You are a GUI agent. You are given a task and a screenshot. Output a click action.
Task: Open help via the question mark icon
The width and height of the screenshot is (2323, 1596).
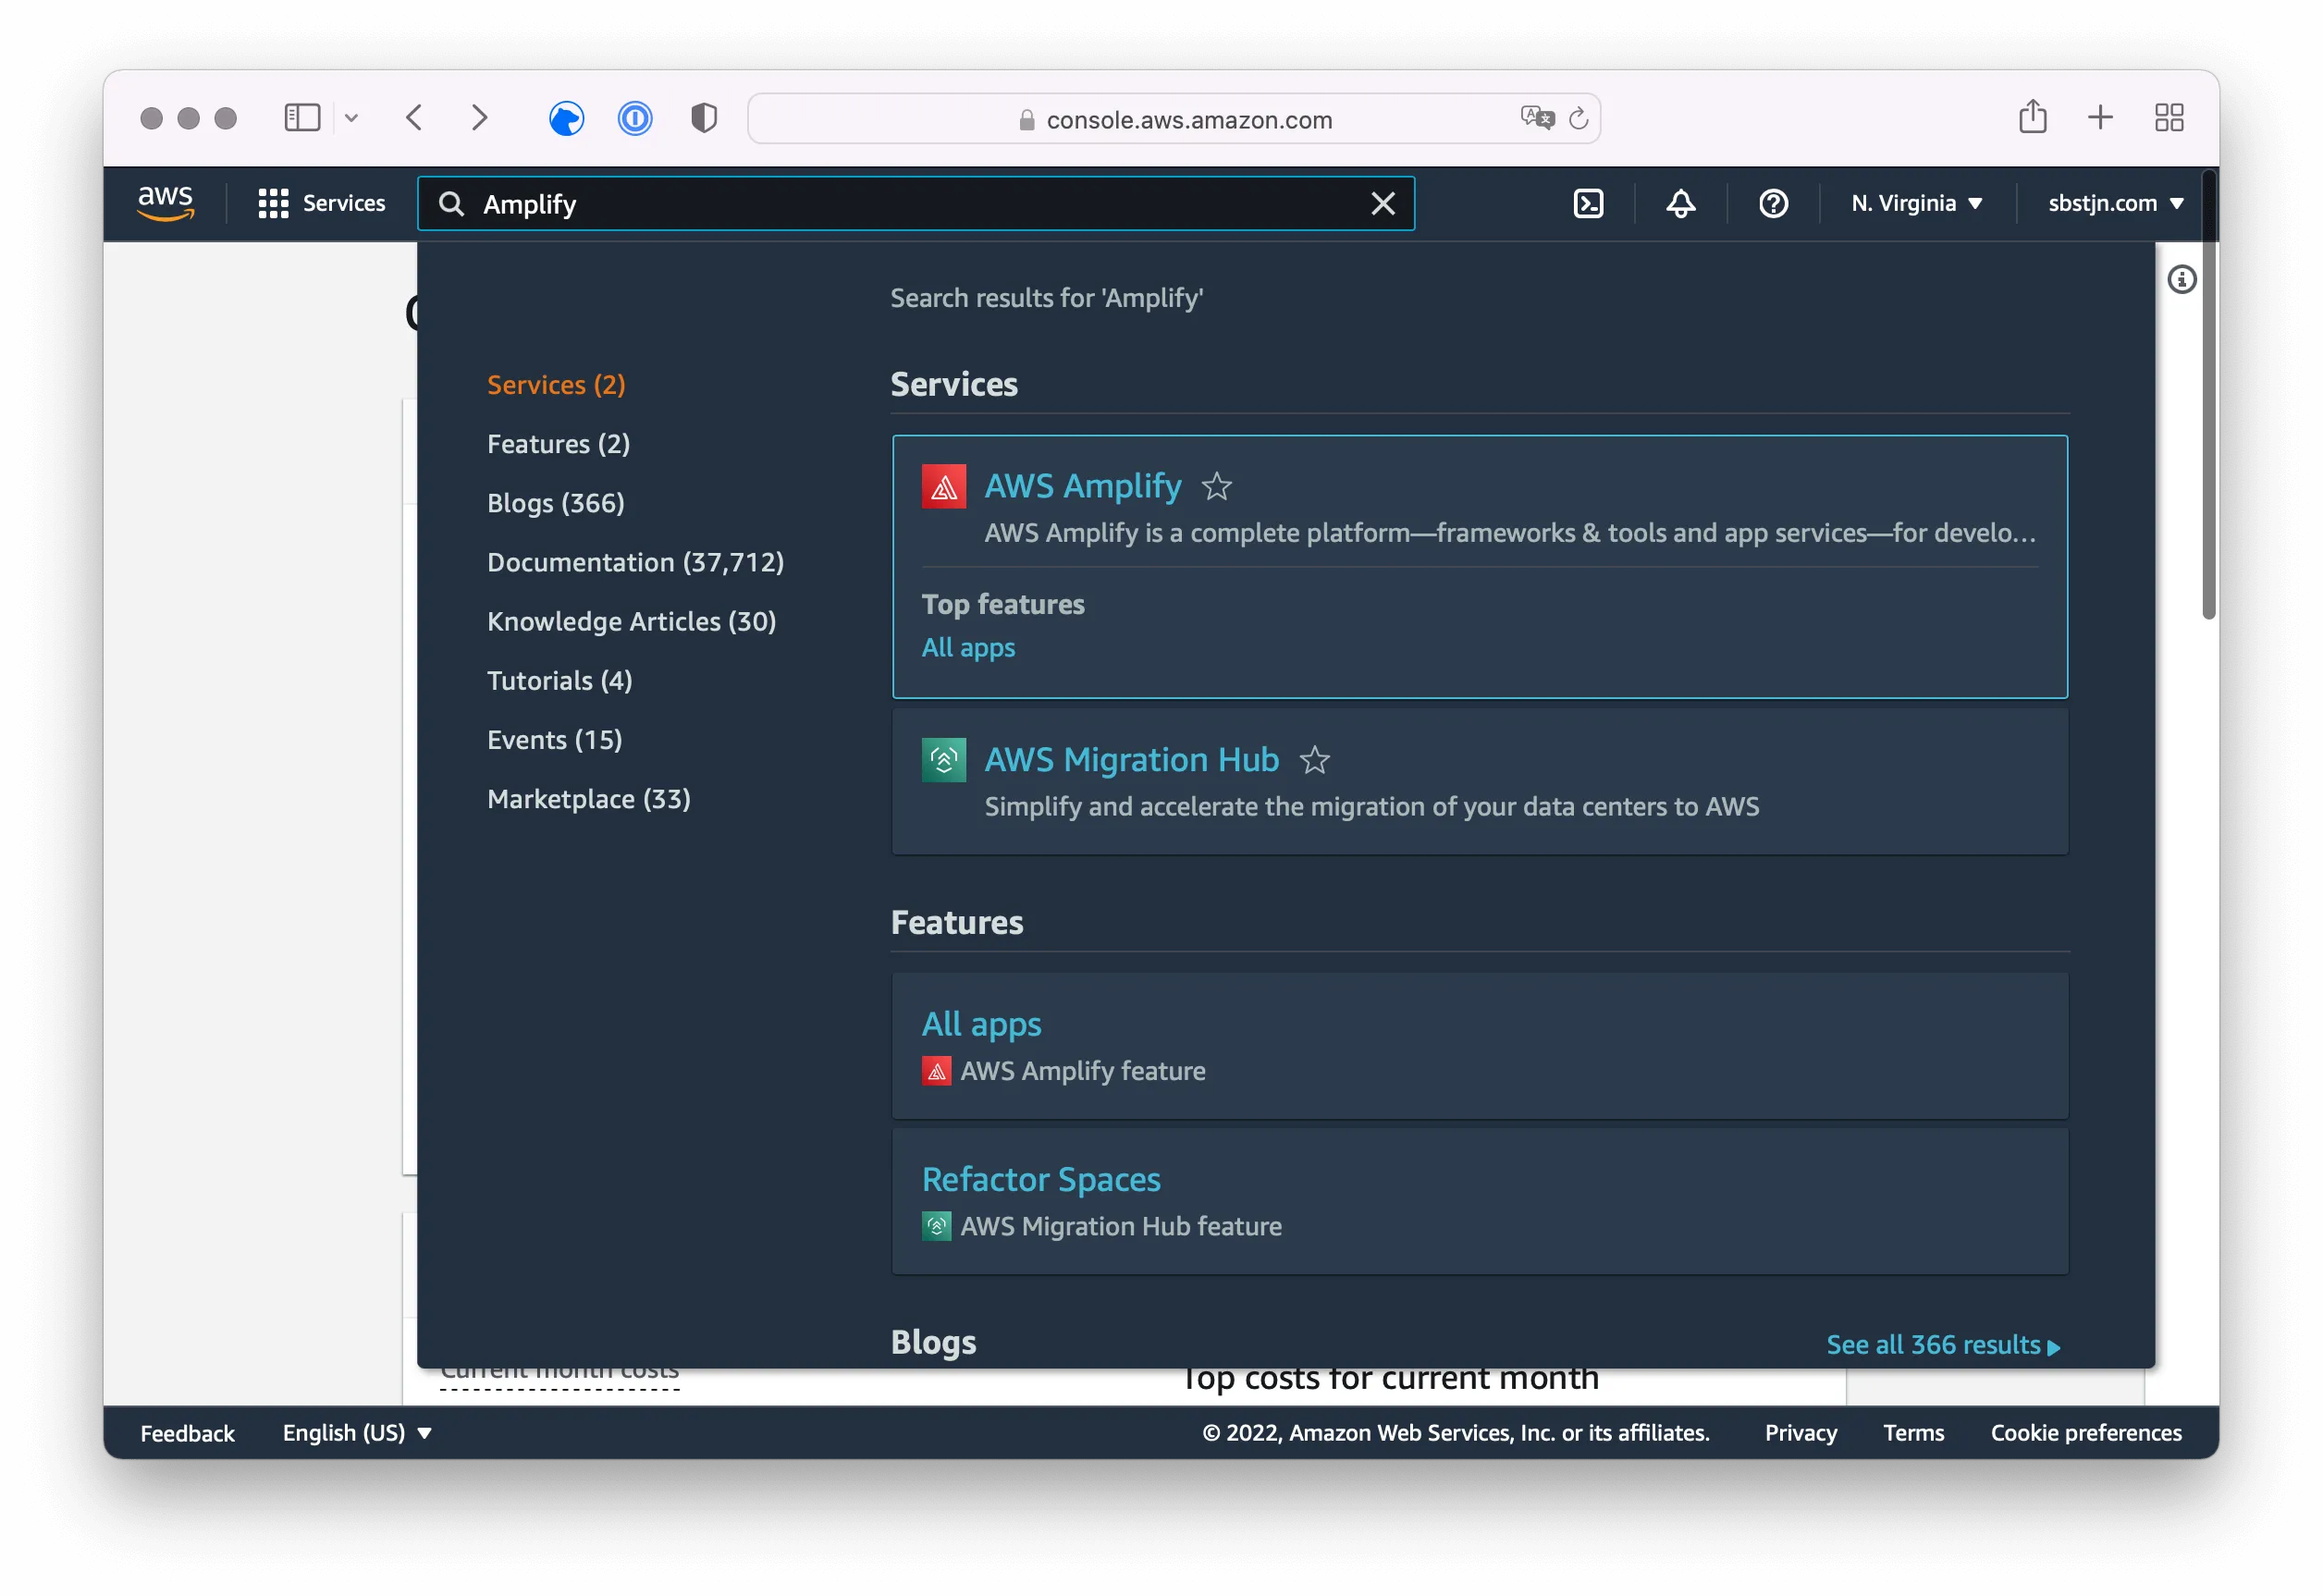pos(1772,203)
